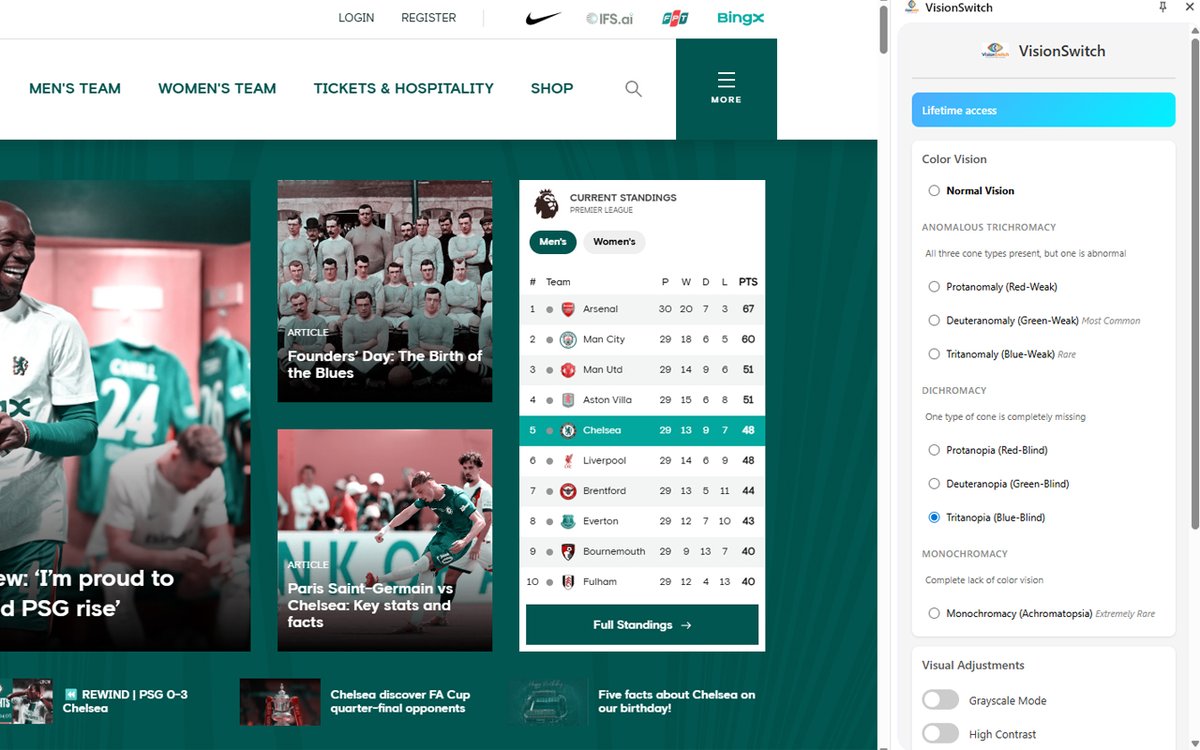This screenshot has width=1200, height=750.
Task: Click the 'CURRENT STANDINGS' heading
Action: [x=623, y=198]
